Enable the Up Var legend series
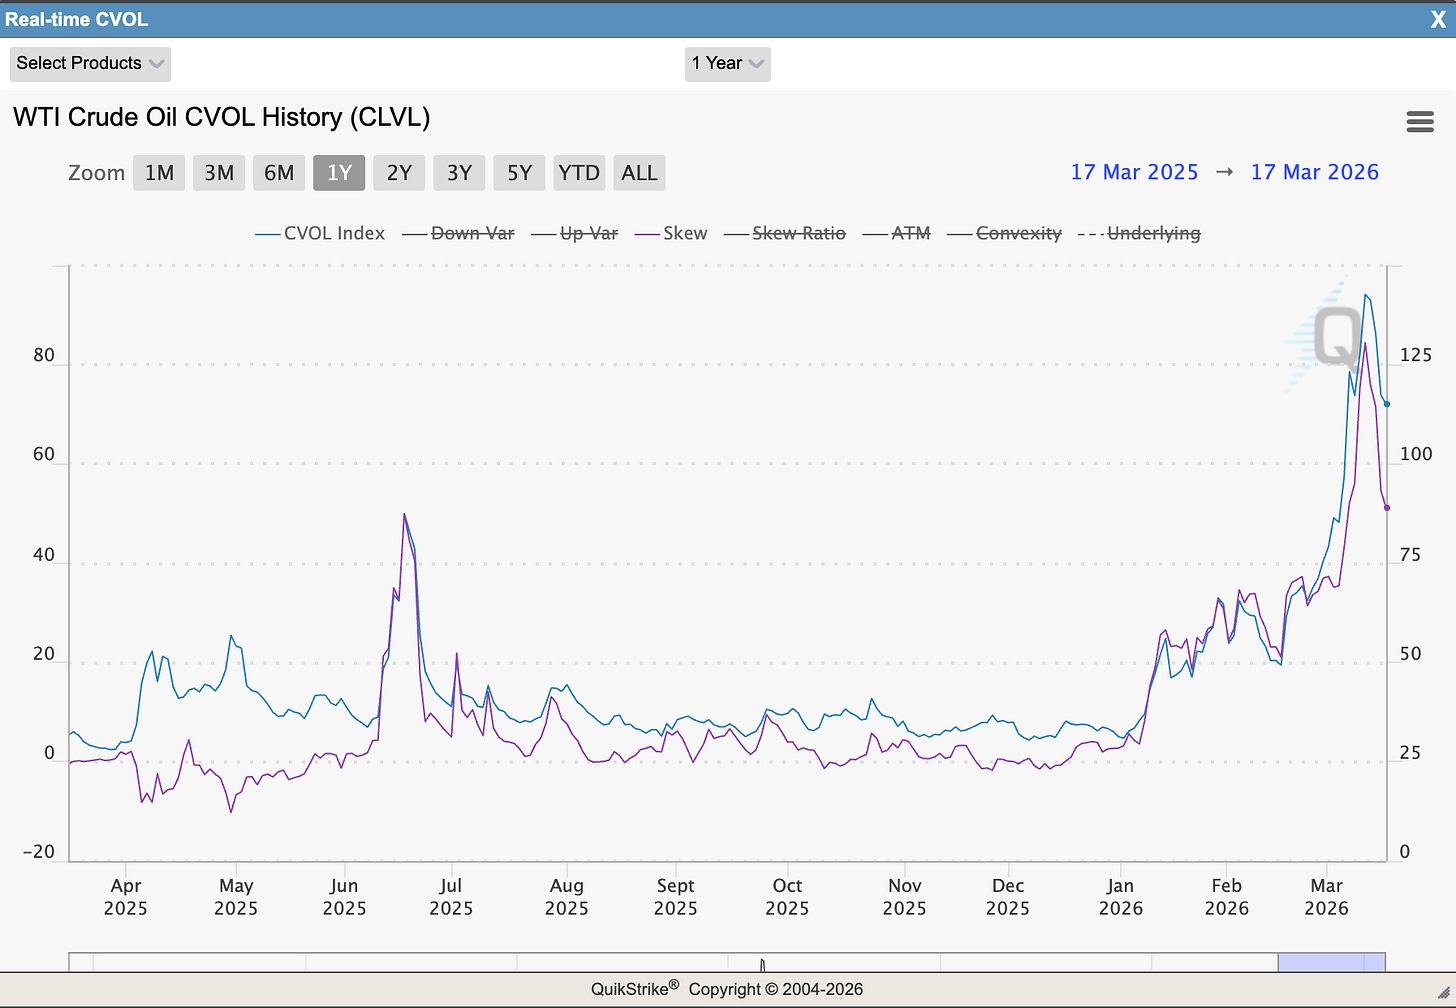 point(575,233)
